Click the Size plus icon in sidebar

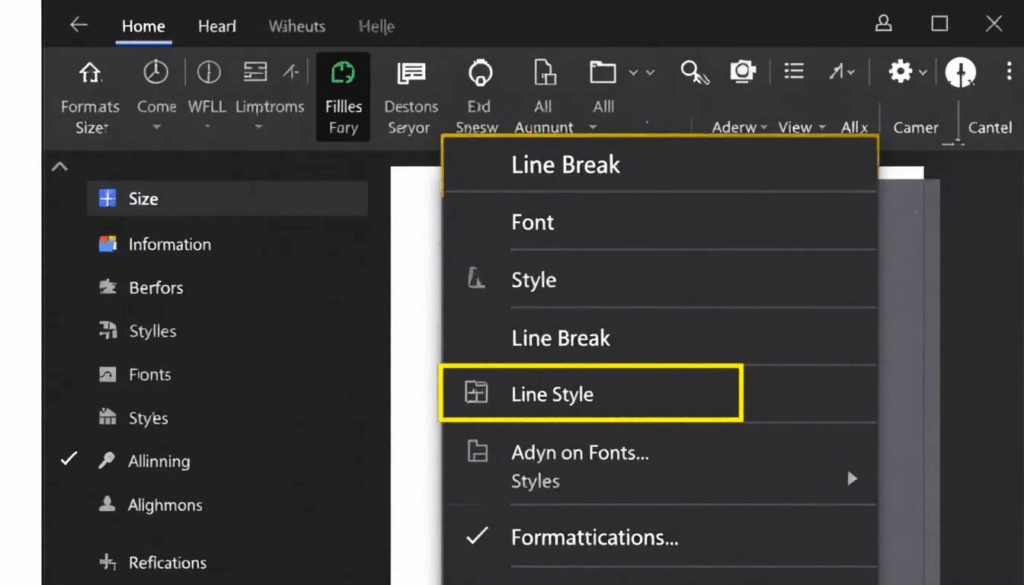click(x=107, y=198)
